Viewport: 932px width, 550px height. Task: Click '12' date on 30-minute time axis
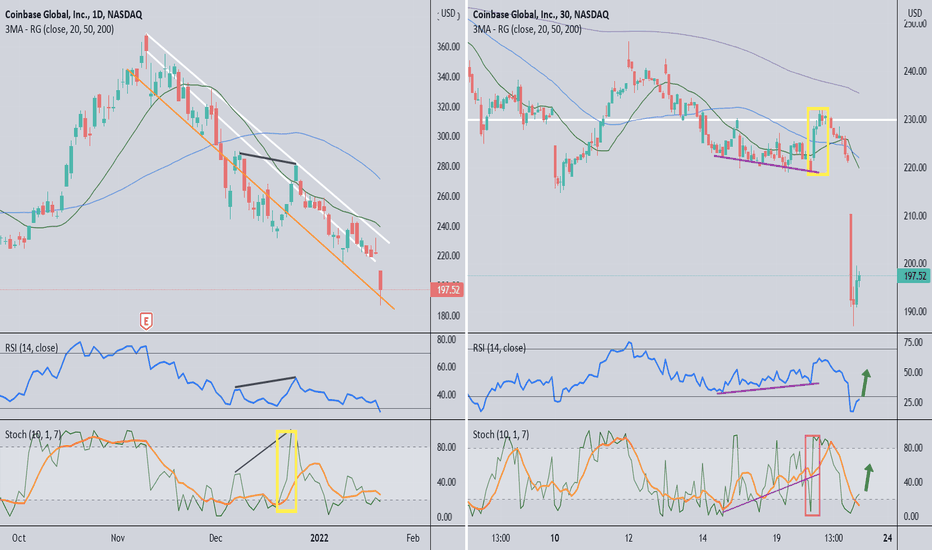628,538
